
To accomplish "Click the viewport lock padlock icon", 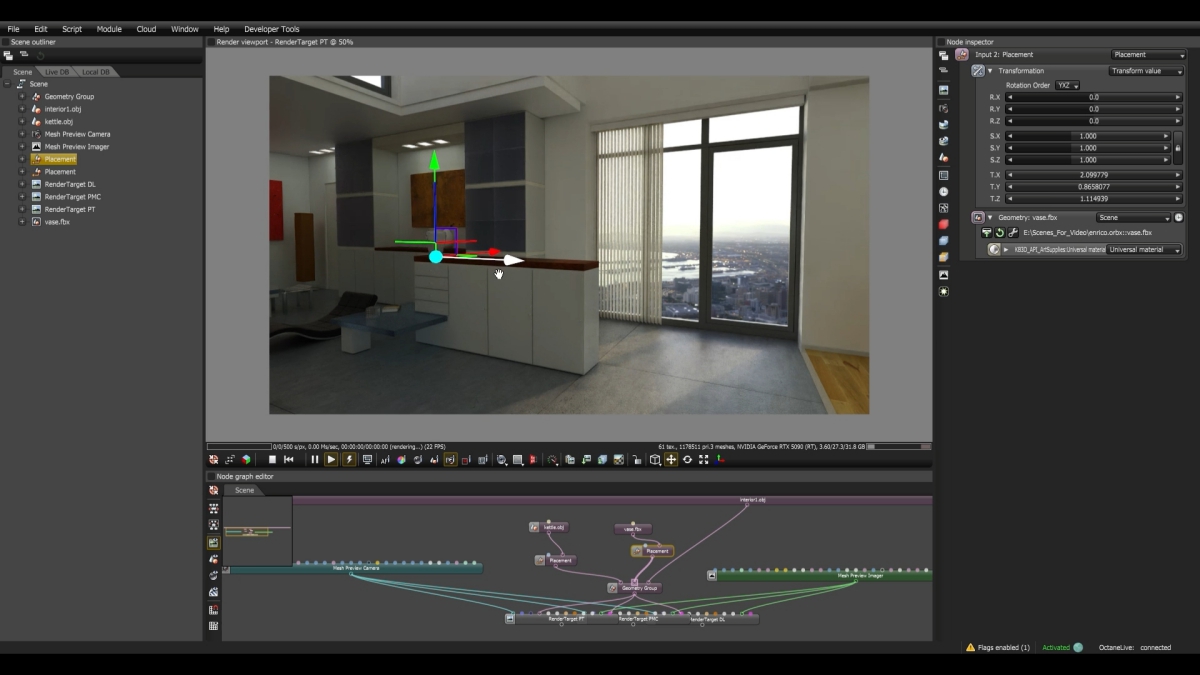I will pyautogui.click(x=636, y=460).
